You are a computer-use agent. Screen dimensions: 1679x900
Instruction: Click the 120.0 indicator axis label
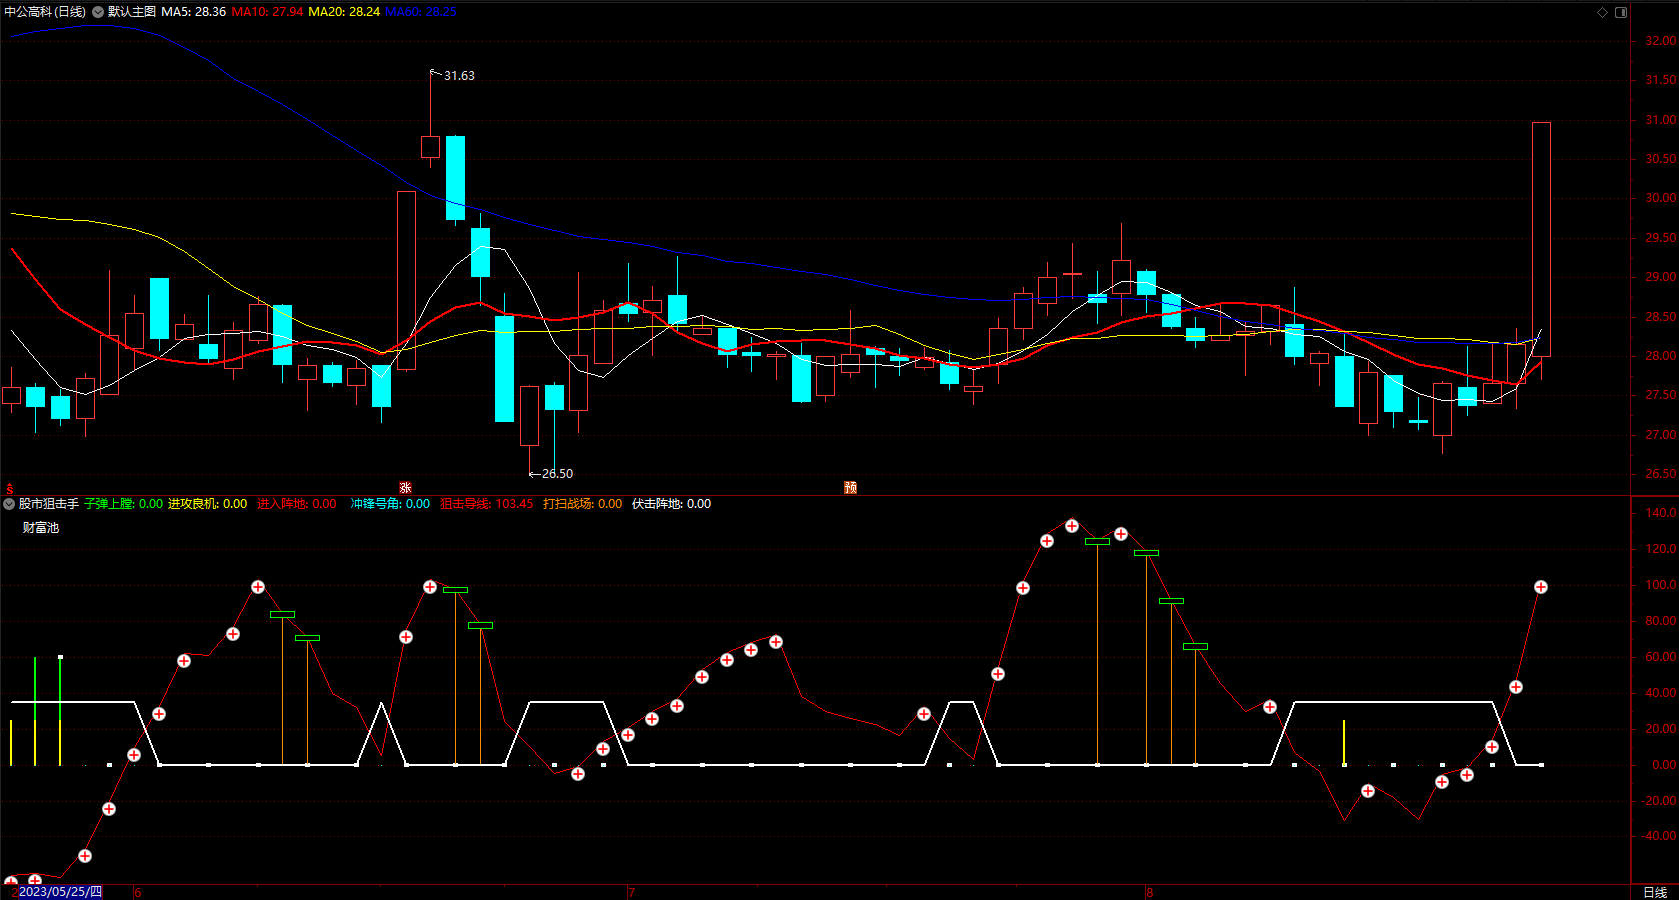pyautogui.click(x=1661, y=549)
